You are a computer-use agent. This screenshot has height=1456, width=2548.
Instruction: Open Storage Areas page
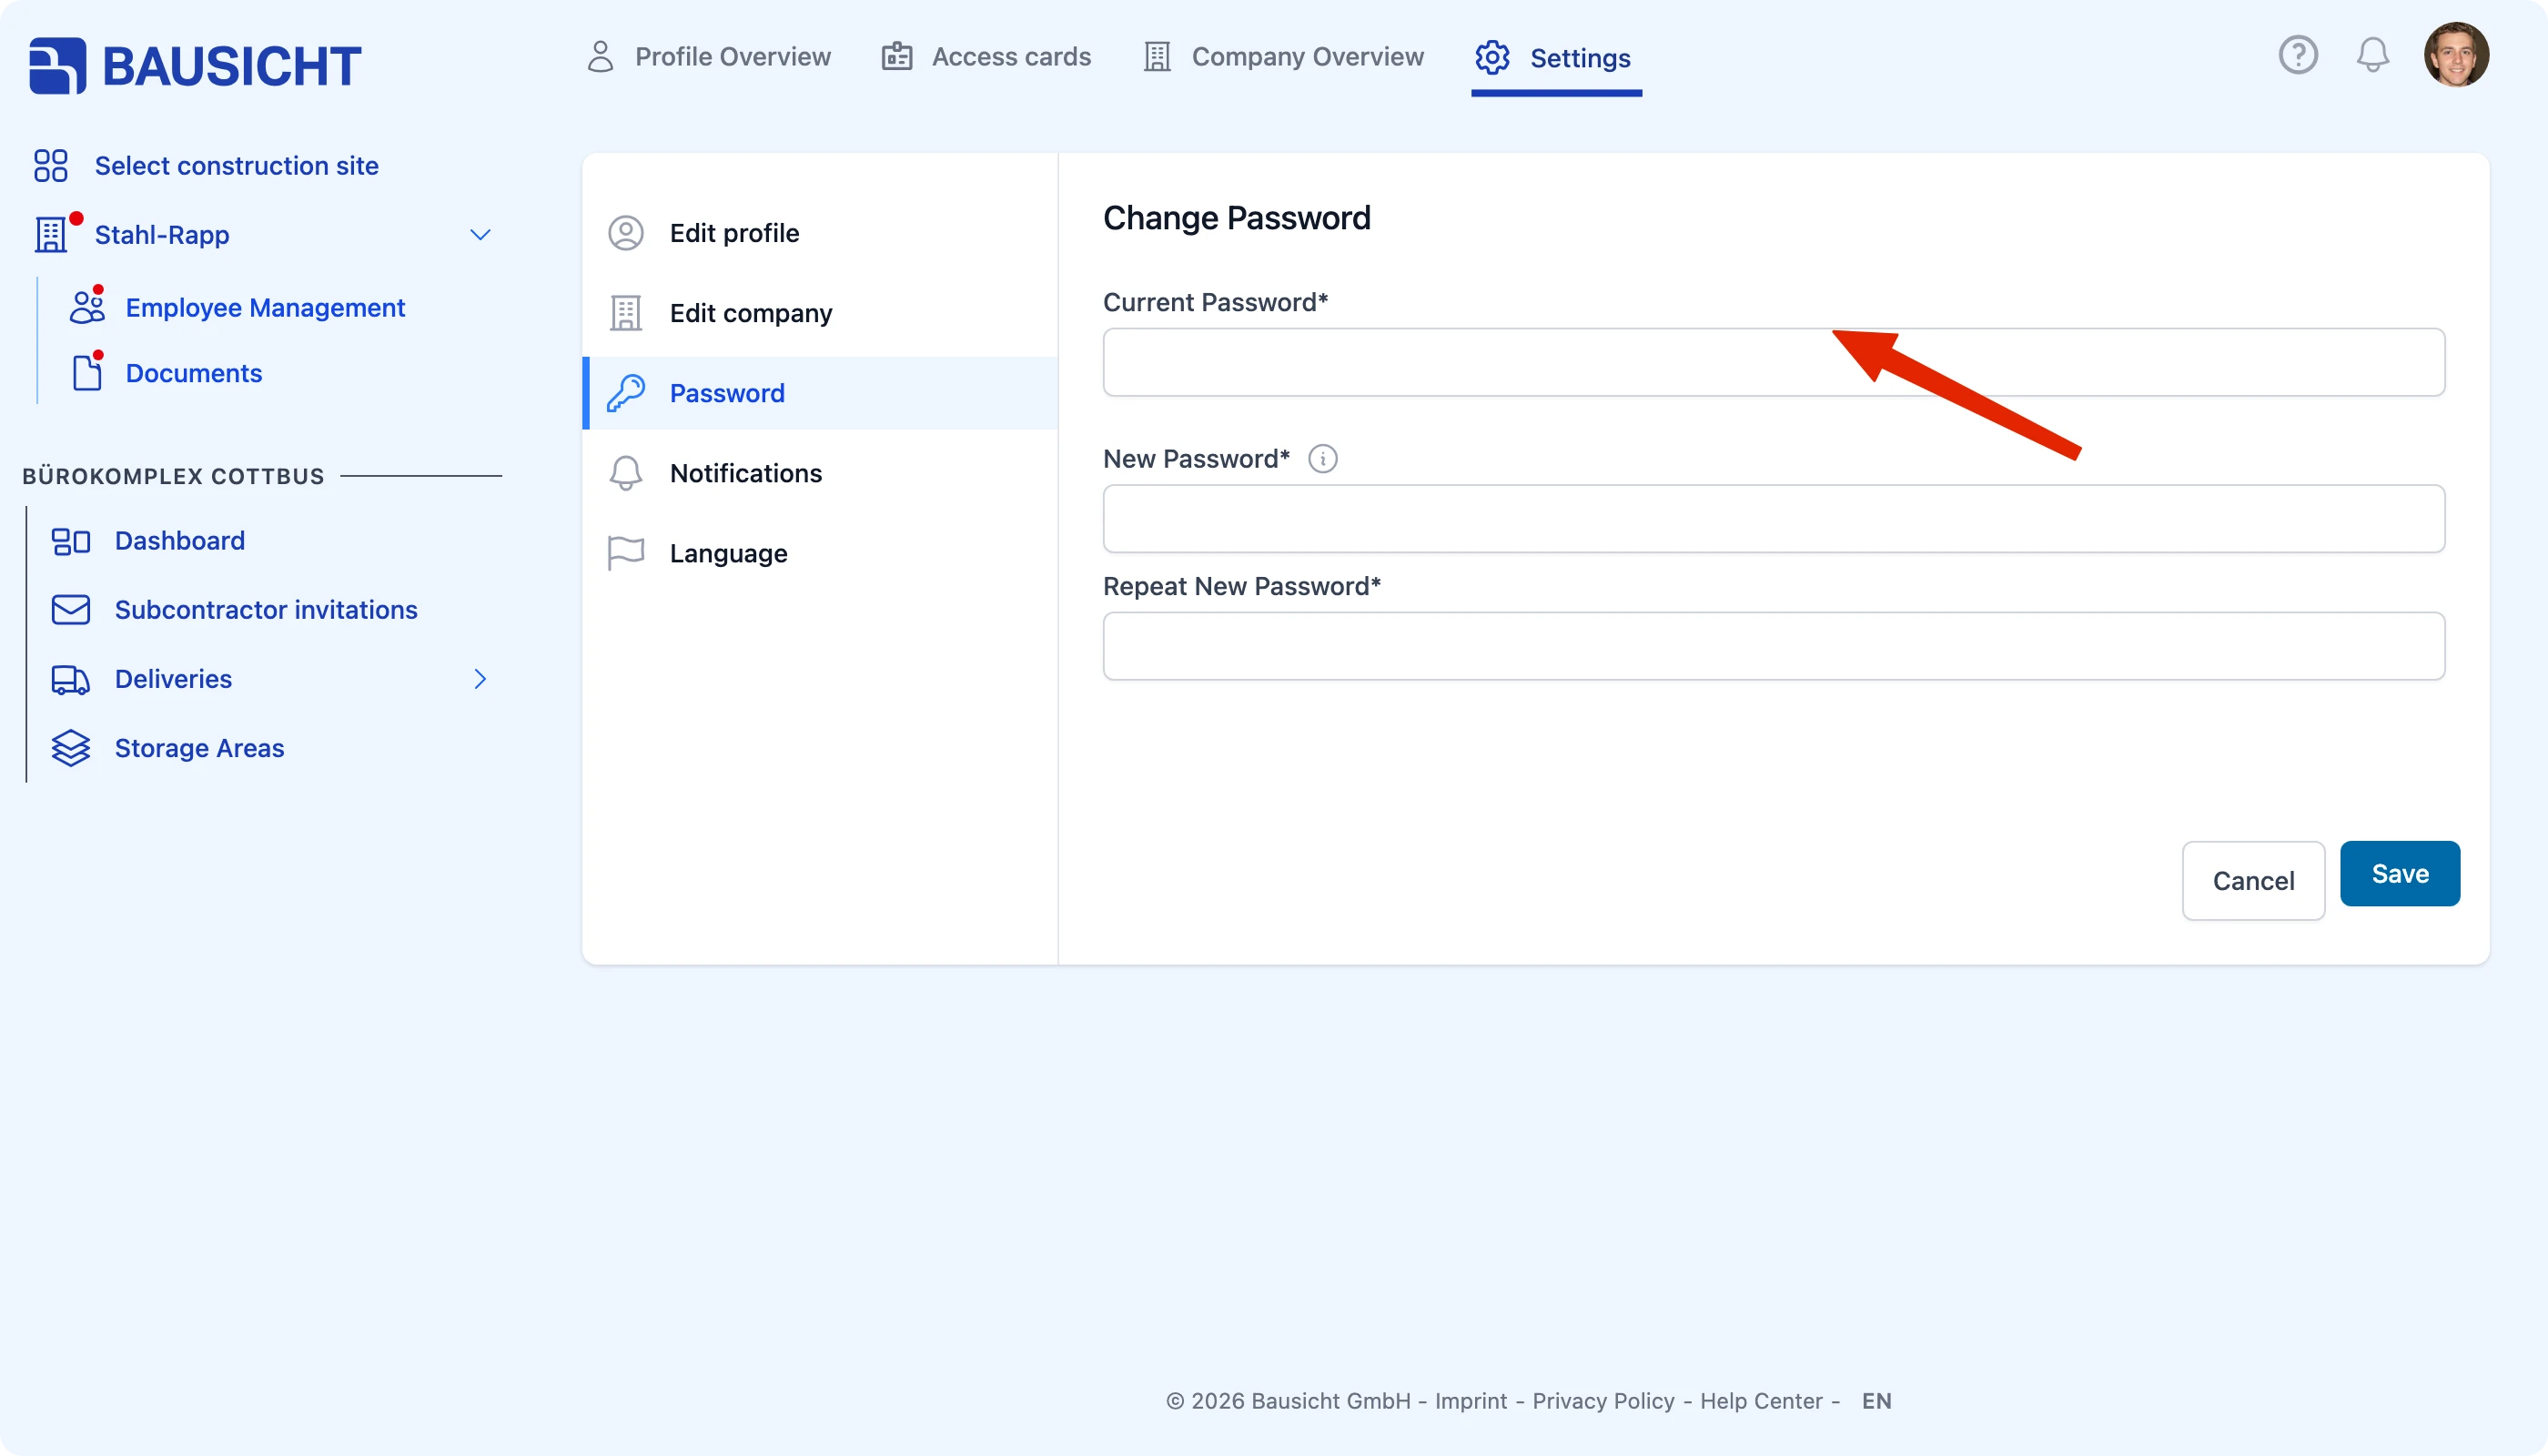(199, 748)
